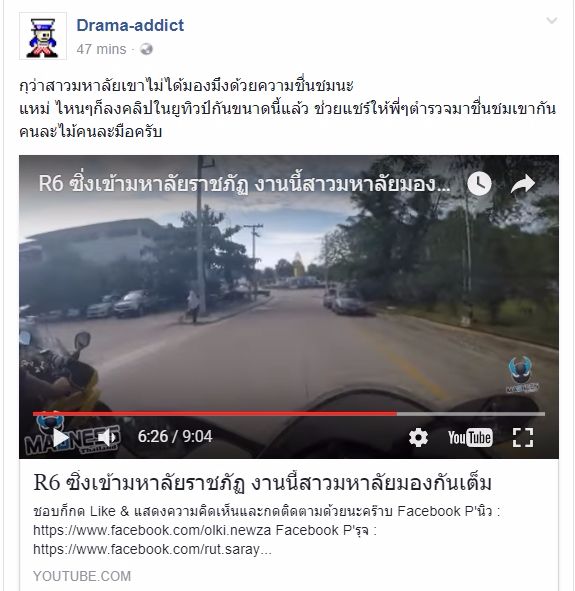This screenshot has width=575, height=591.
Task: Open the Drama-addict profile picture
Action: [43, 36]
